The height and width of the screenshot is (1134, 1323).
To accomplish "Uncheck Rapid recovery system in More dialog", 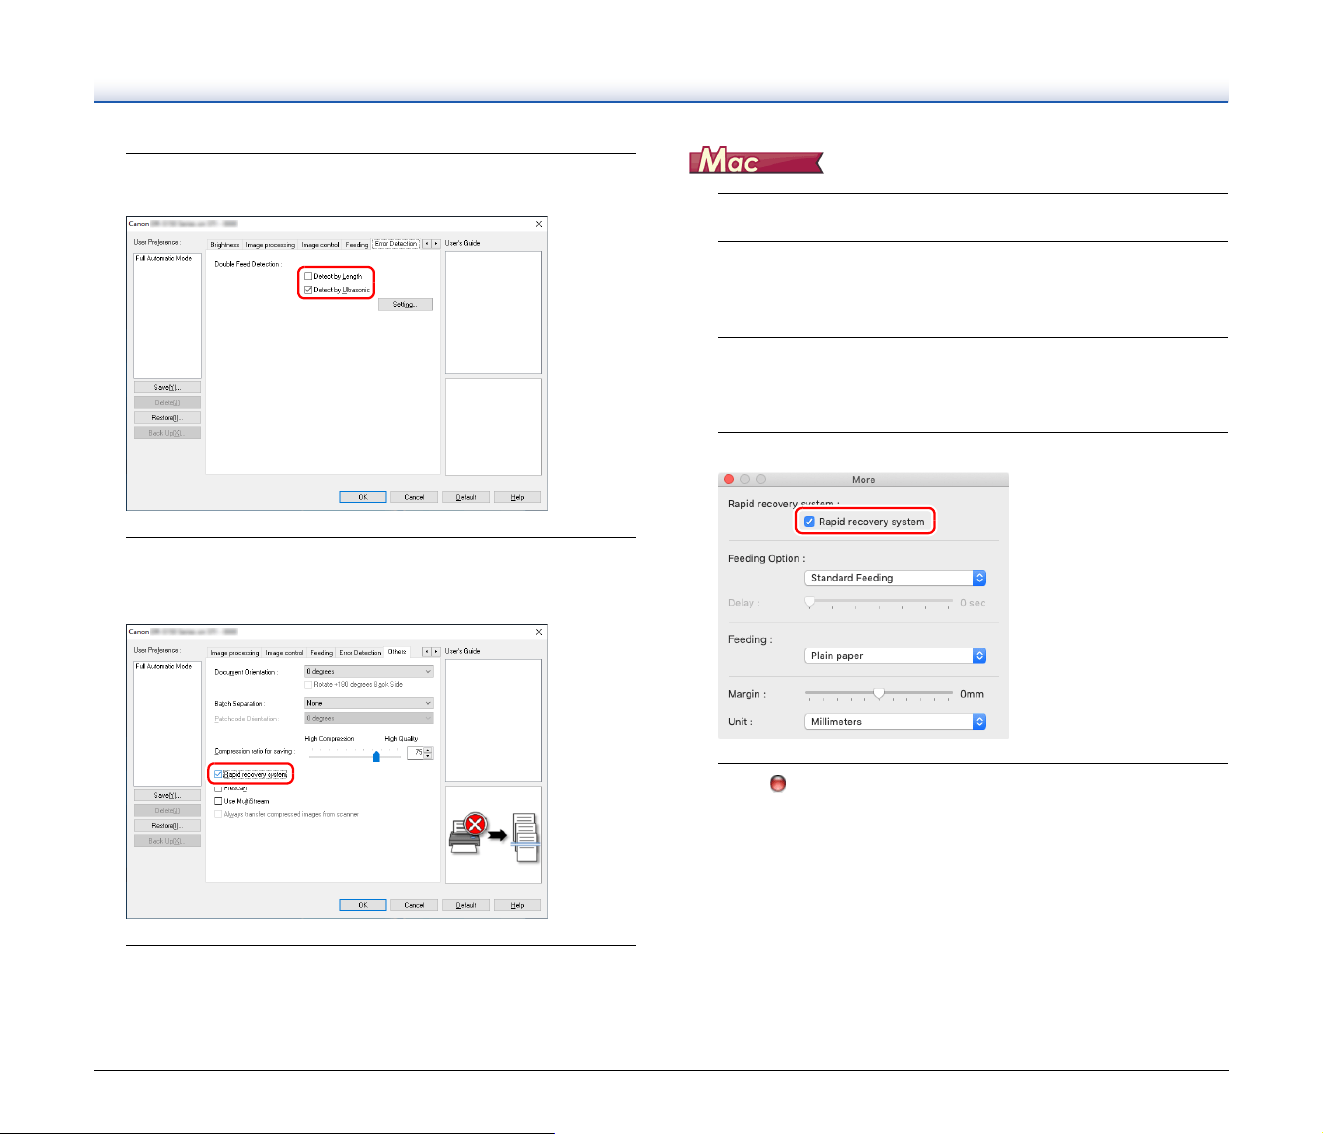I will 810,522.
